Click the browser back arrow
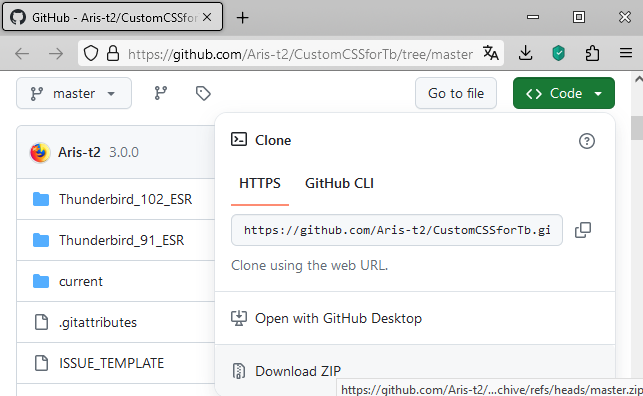The height and width of the screenshot is (396, 643). (22, 54)
